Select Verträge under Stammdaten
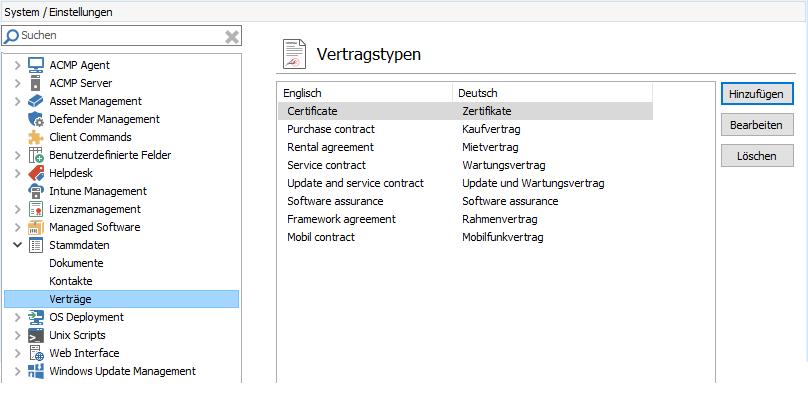Viewport: 808px width, 395px height. click(122, 299)
